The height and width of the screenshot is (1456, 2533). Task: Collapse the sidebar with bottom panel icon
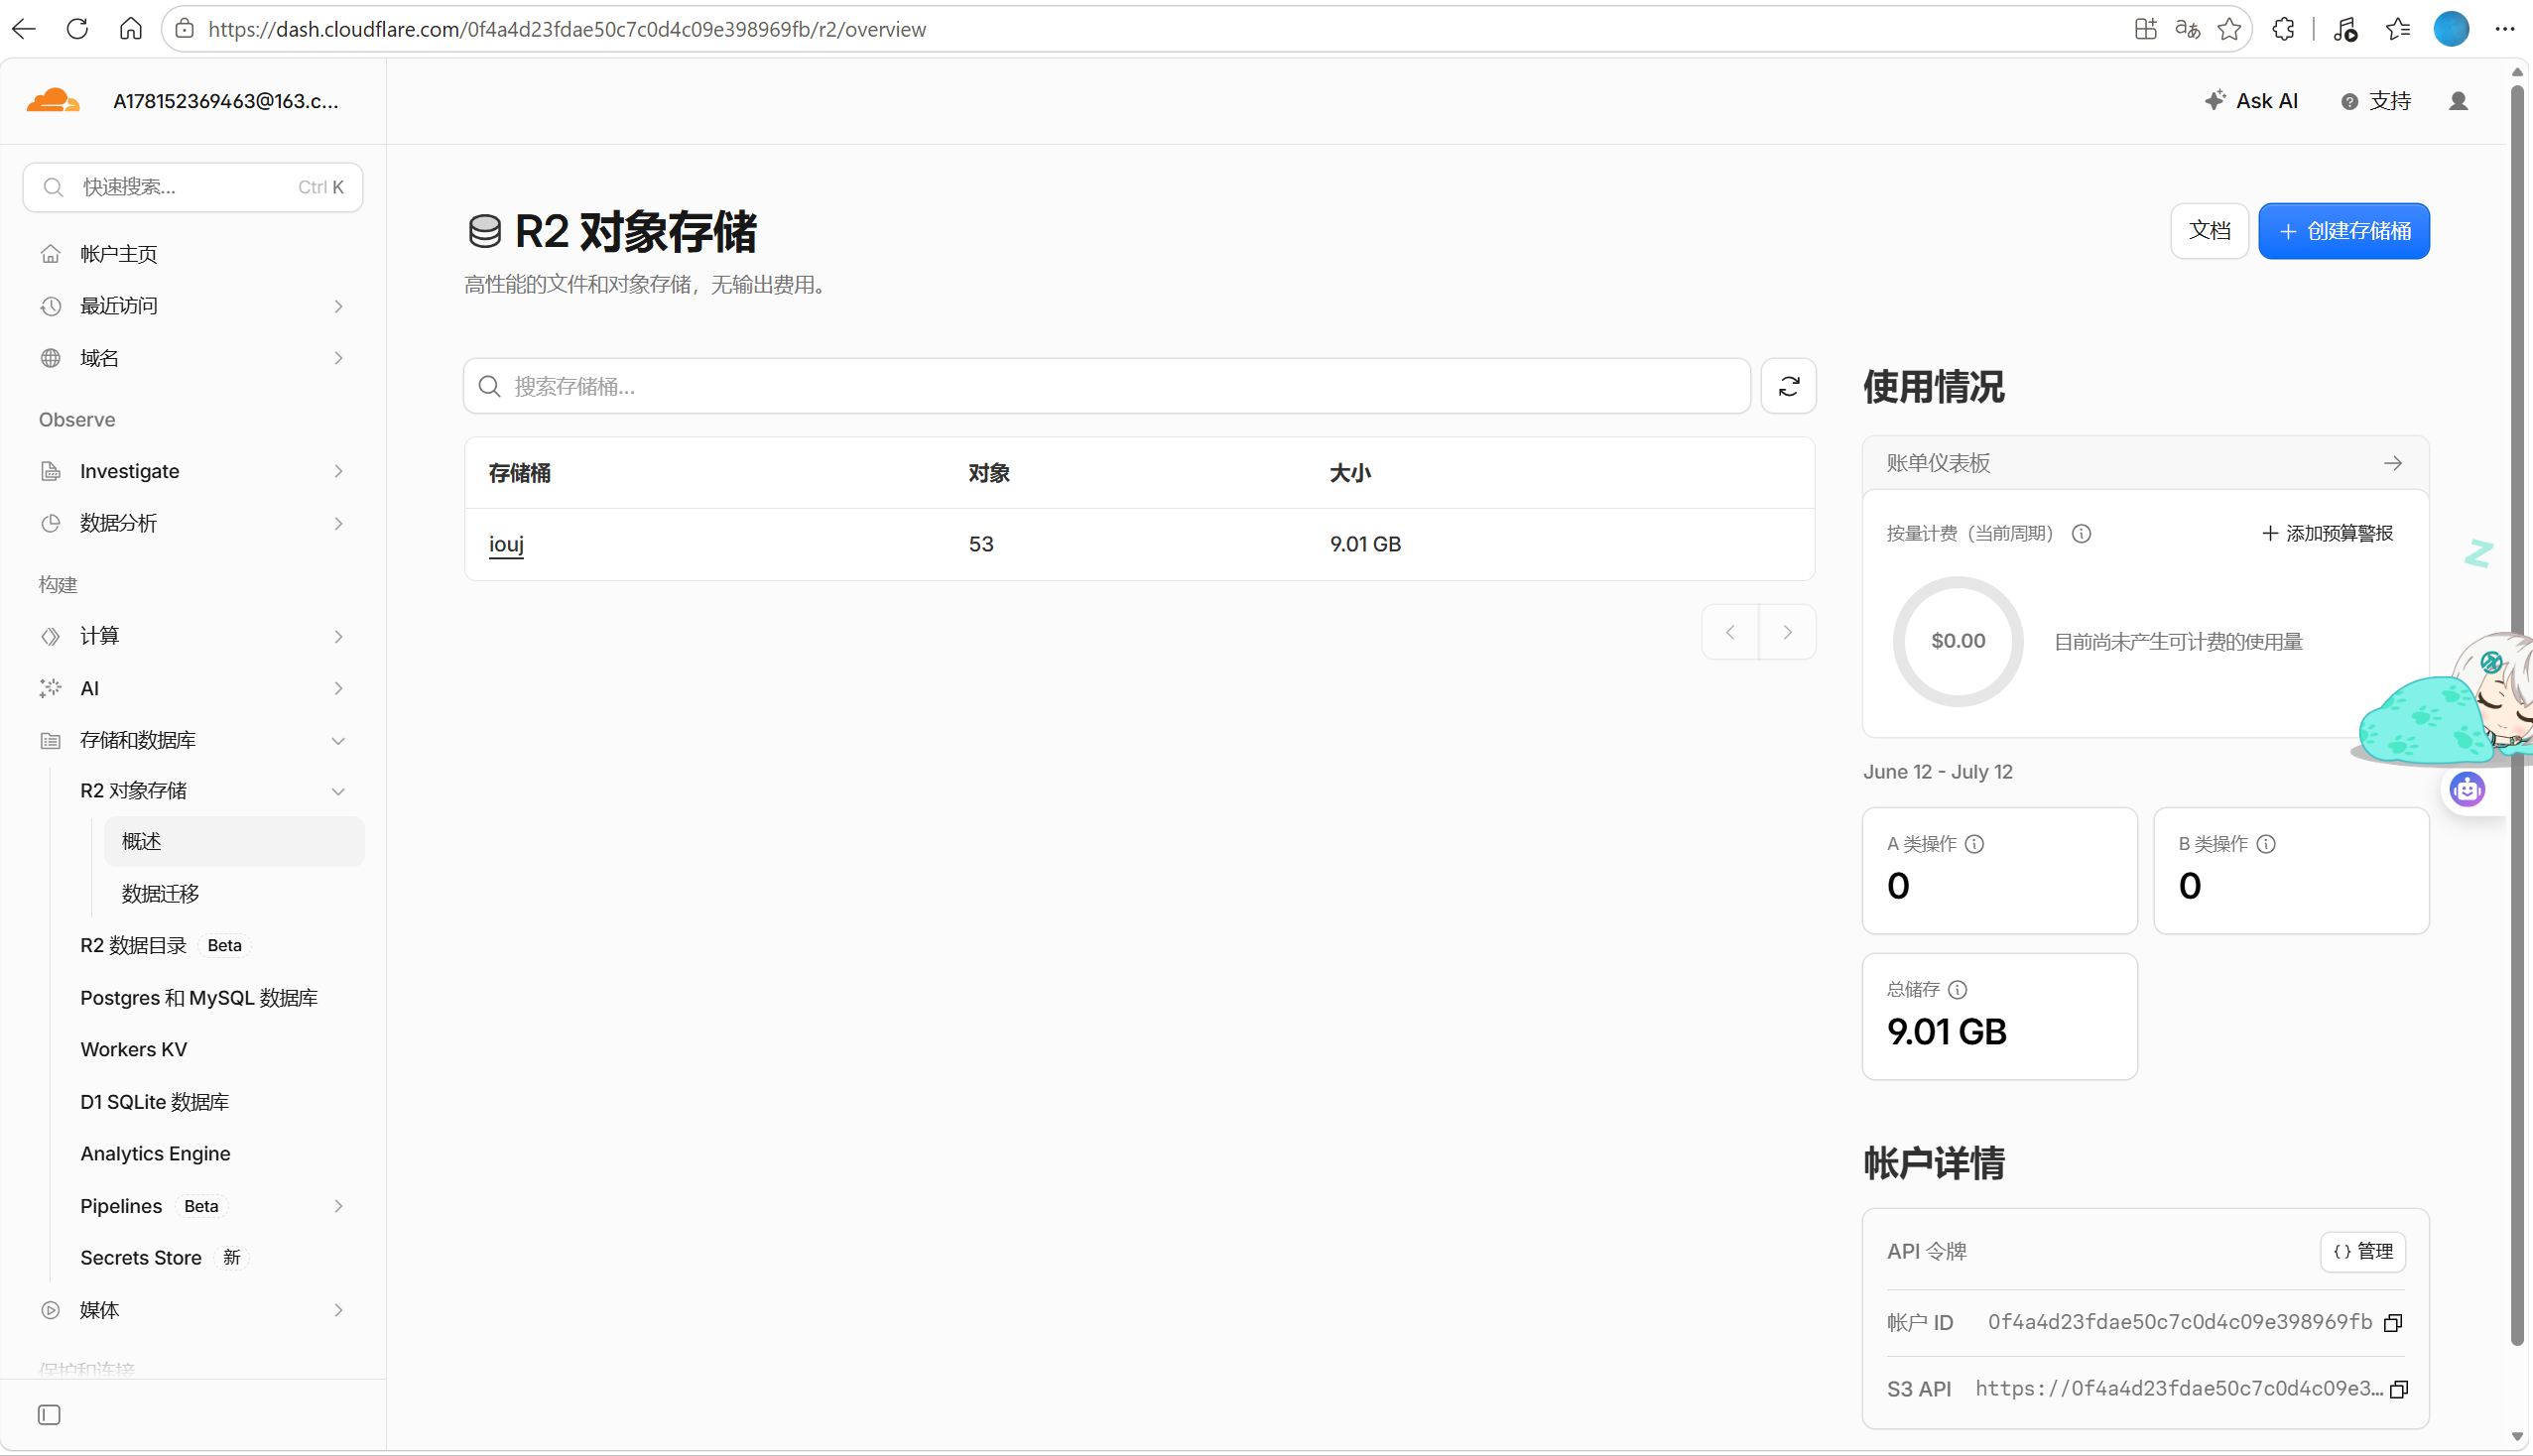click(x=49, y=1414)
